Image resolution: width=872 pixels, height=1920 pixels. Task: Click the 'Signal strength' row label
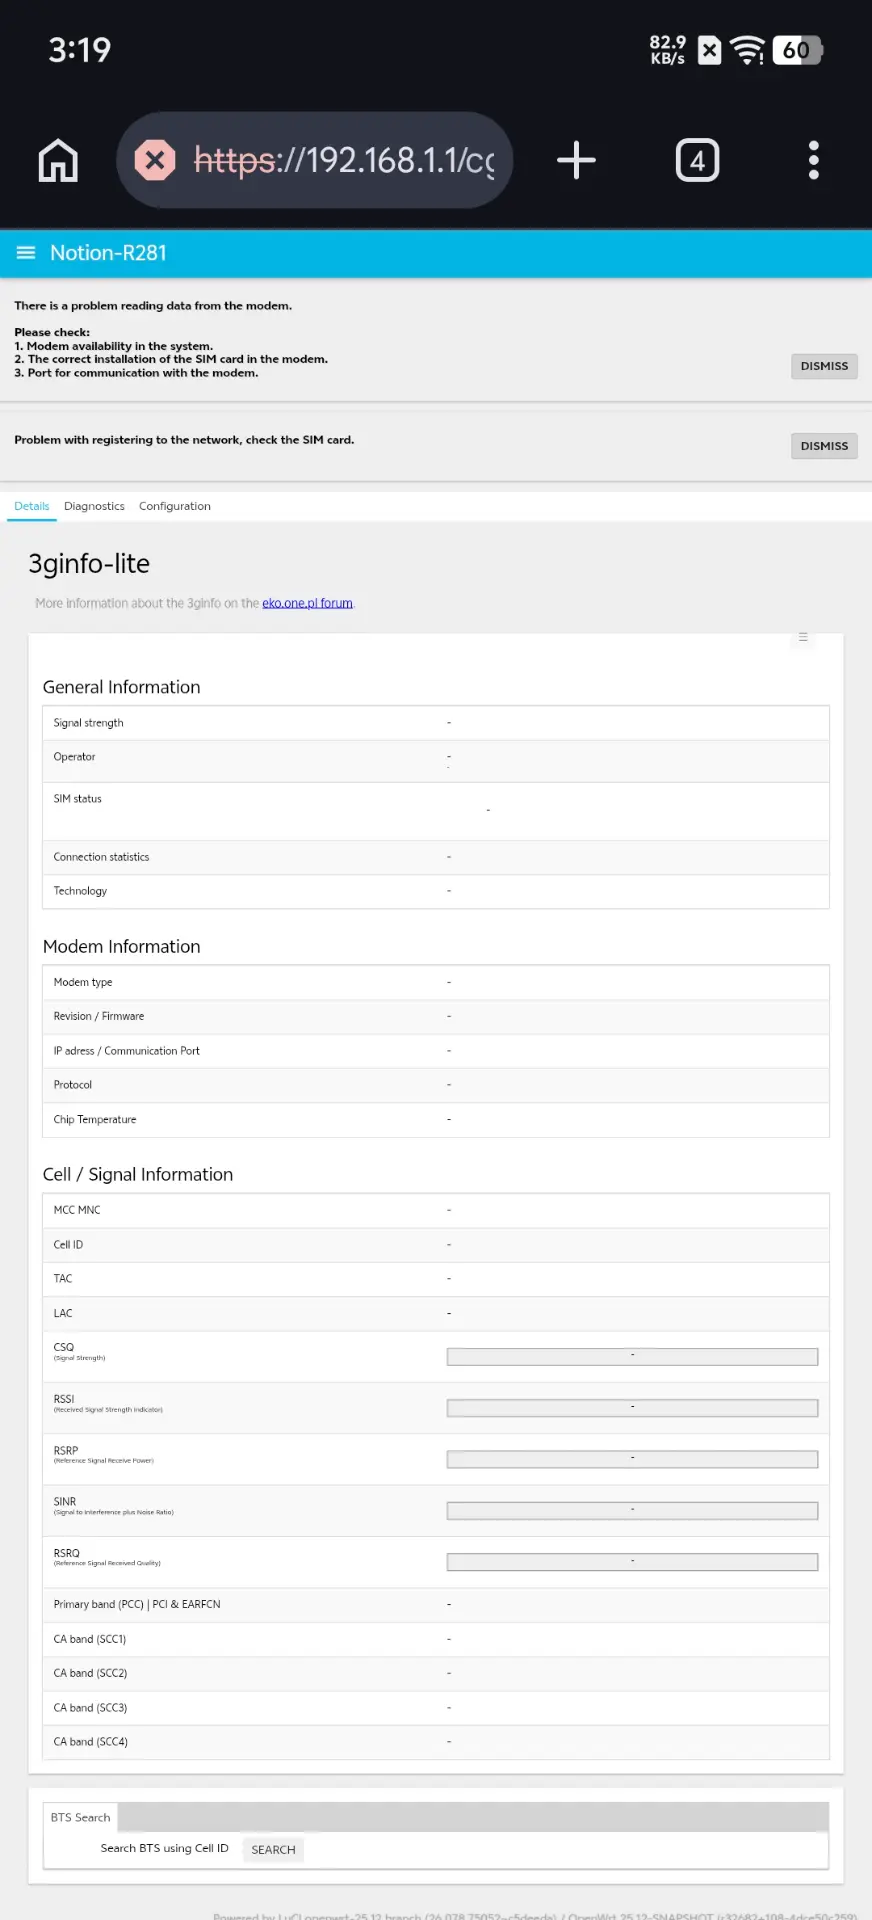point(88,723)
